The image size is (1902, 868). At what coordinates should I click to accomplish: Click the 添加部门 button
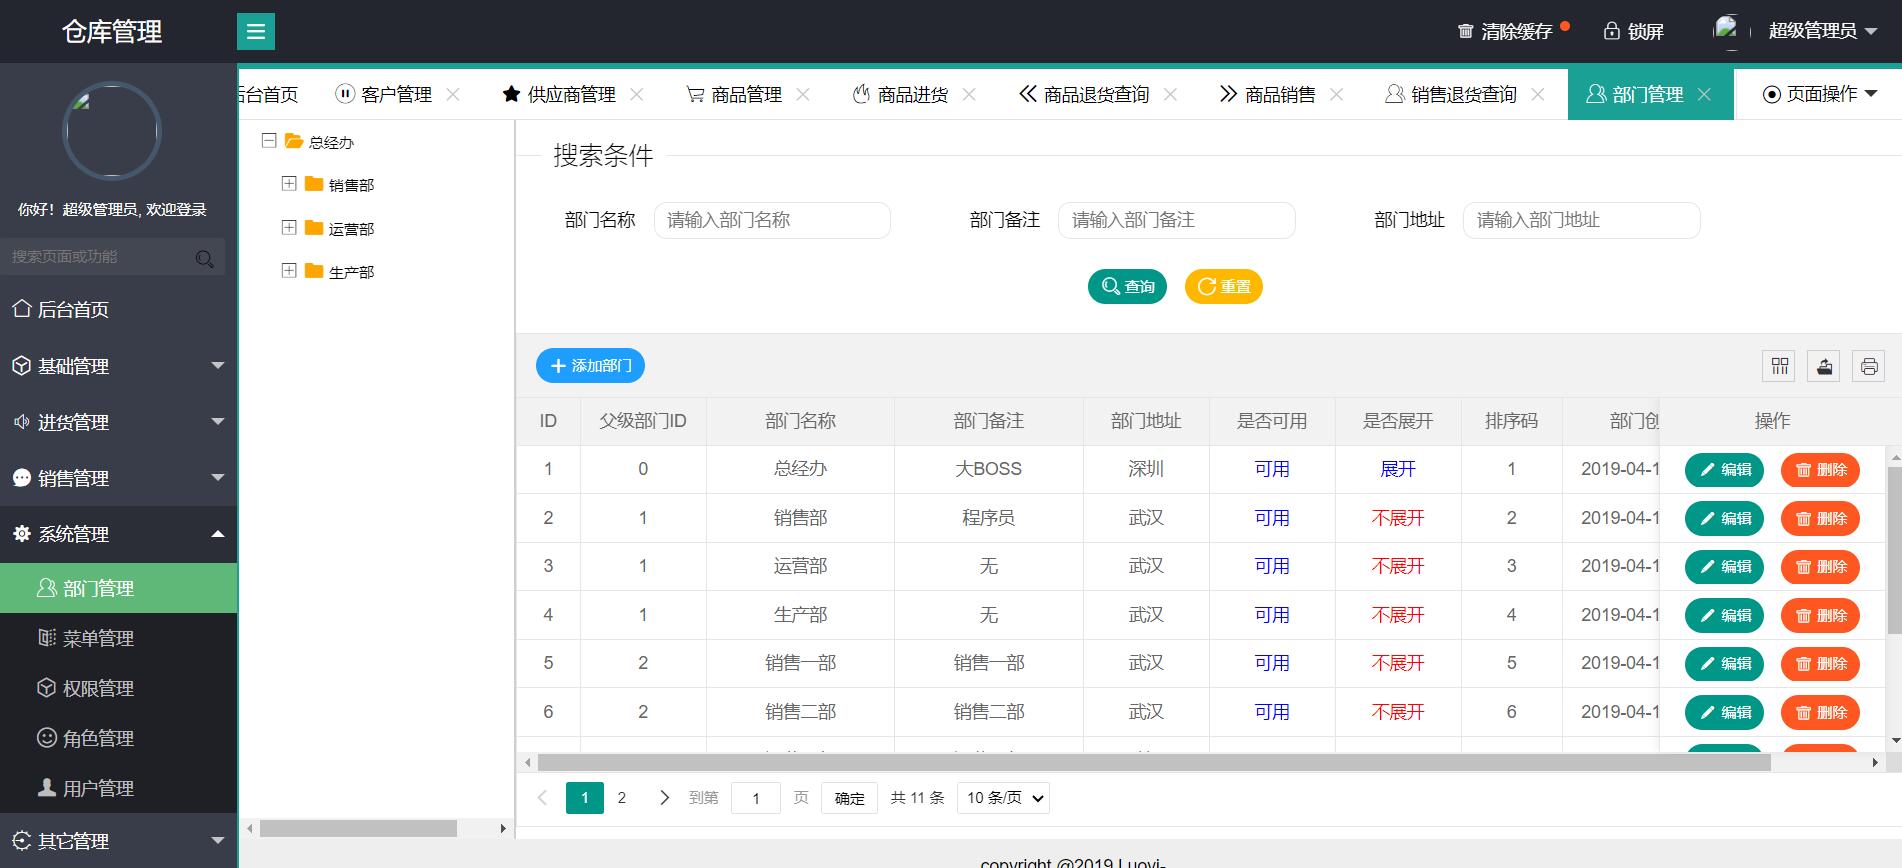(x=590, y=366)
